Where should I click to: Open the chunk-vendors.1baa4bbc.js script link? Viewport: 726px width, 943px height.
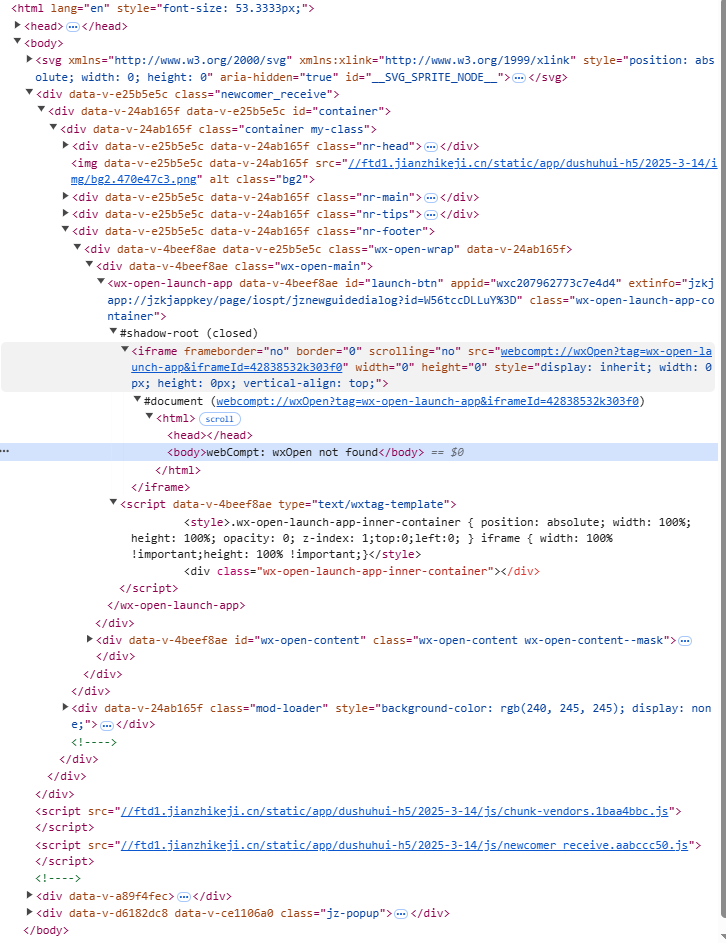click(394, 811)
